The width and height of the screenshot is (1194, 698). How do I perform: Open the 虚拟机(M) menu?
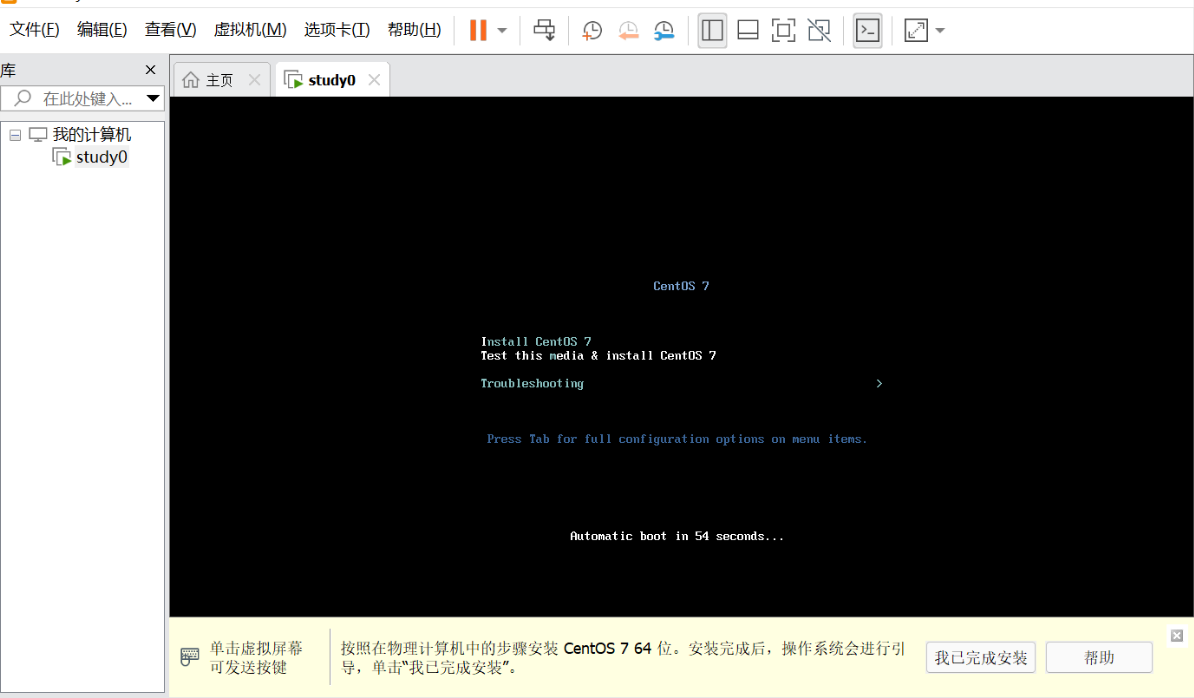[x=250, y=30]
